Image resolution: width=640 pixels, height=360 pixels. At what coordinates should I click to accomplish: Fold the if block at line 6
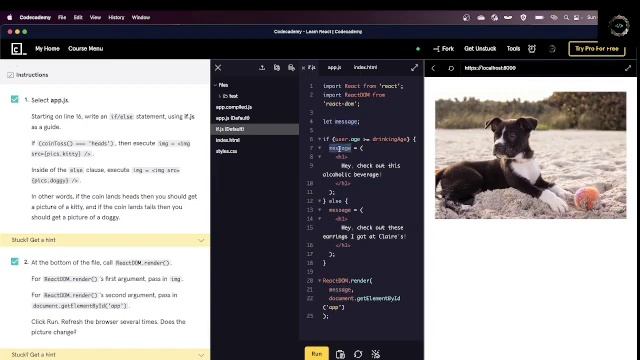click(x=320, y=139)
